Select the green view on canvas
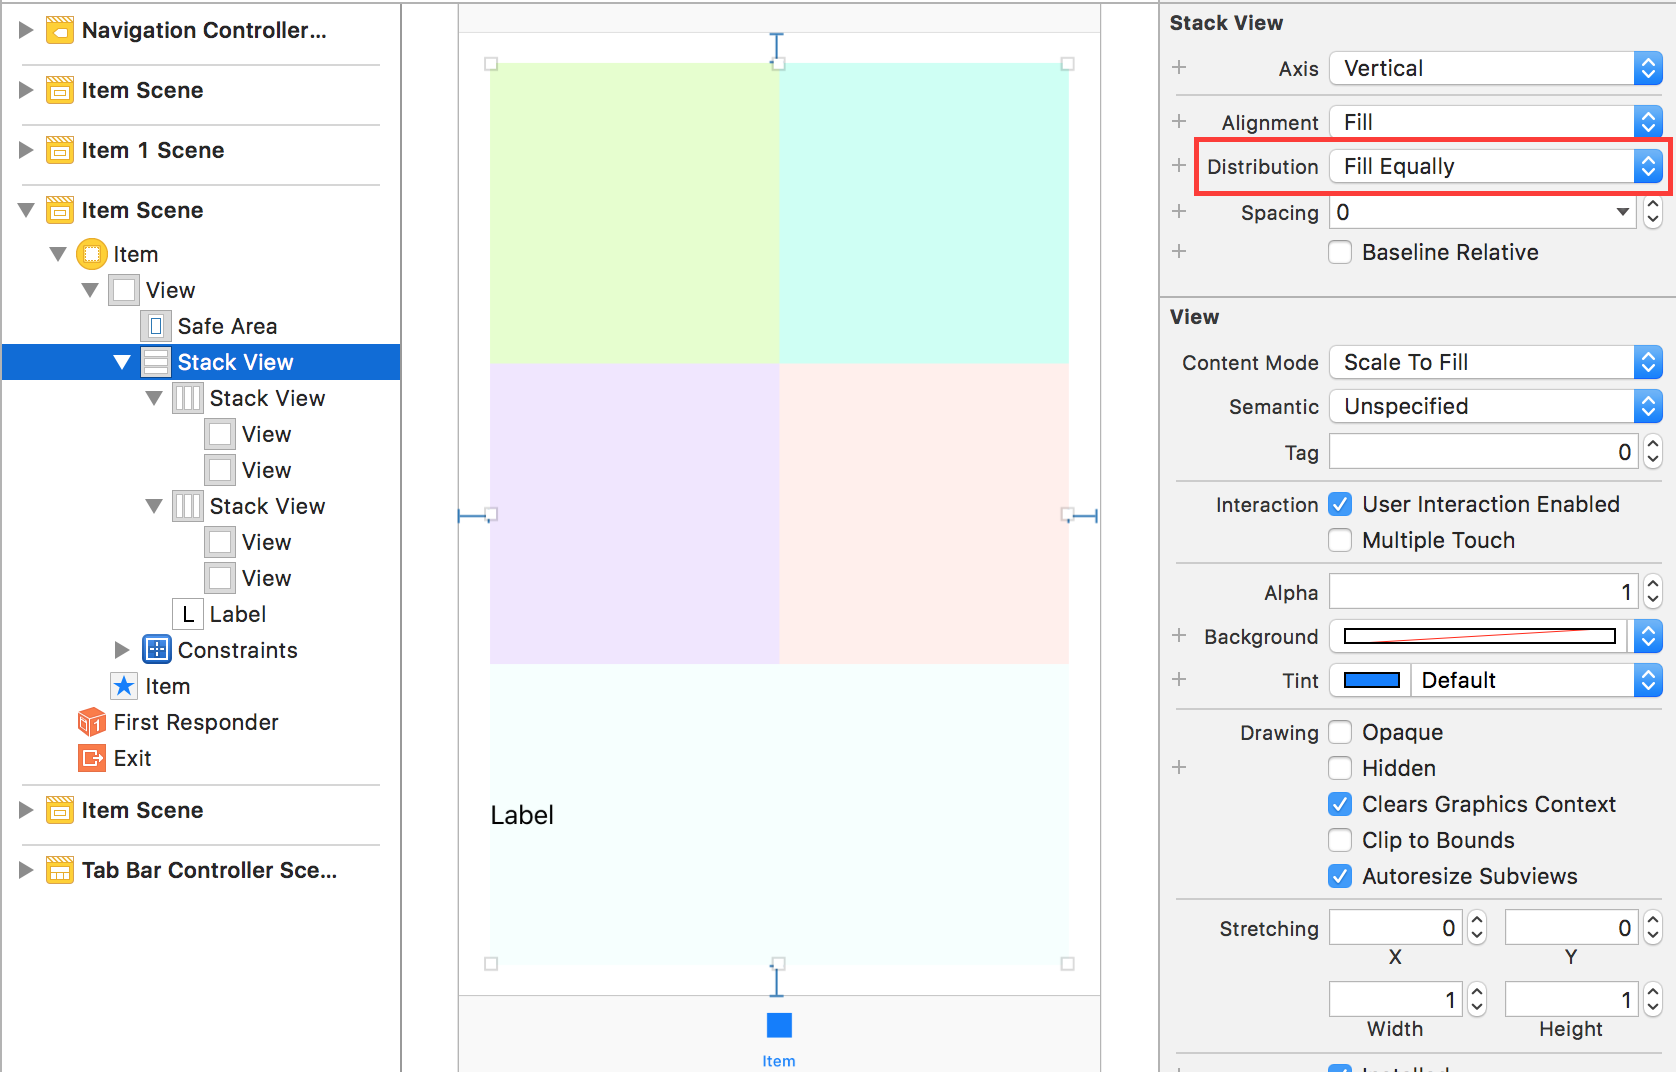This screenshot has width=1676, height=1072. click(x=634, y=213)
